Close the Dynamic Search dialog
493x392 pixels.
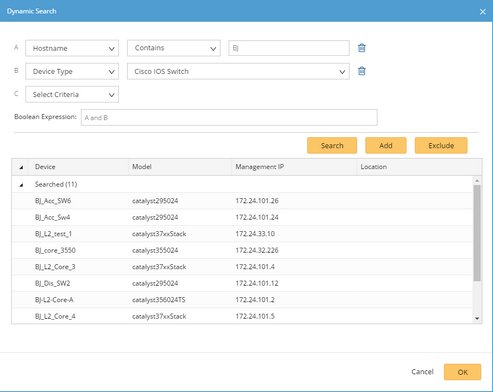(482, 12)
